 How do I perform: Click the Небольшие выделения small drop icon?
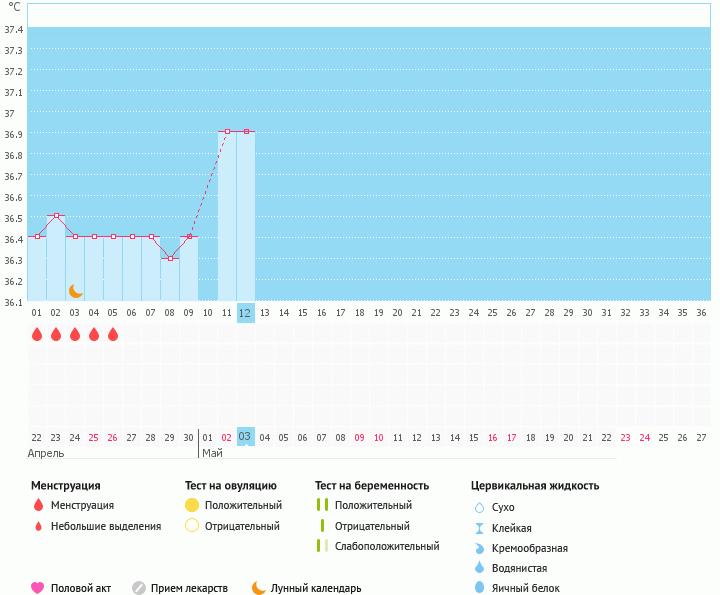pyautogui.click(x=38, y=527)
